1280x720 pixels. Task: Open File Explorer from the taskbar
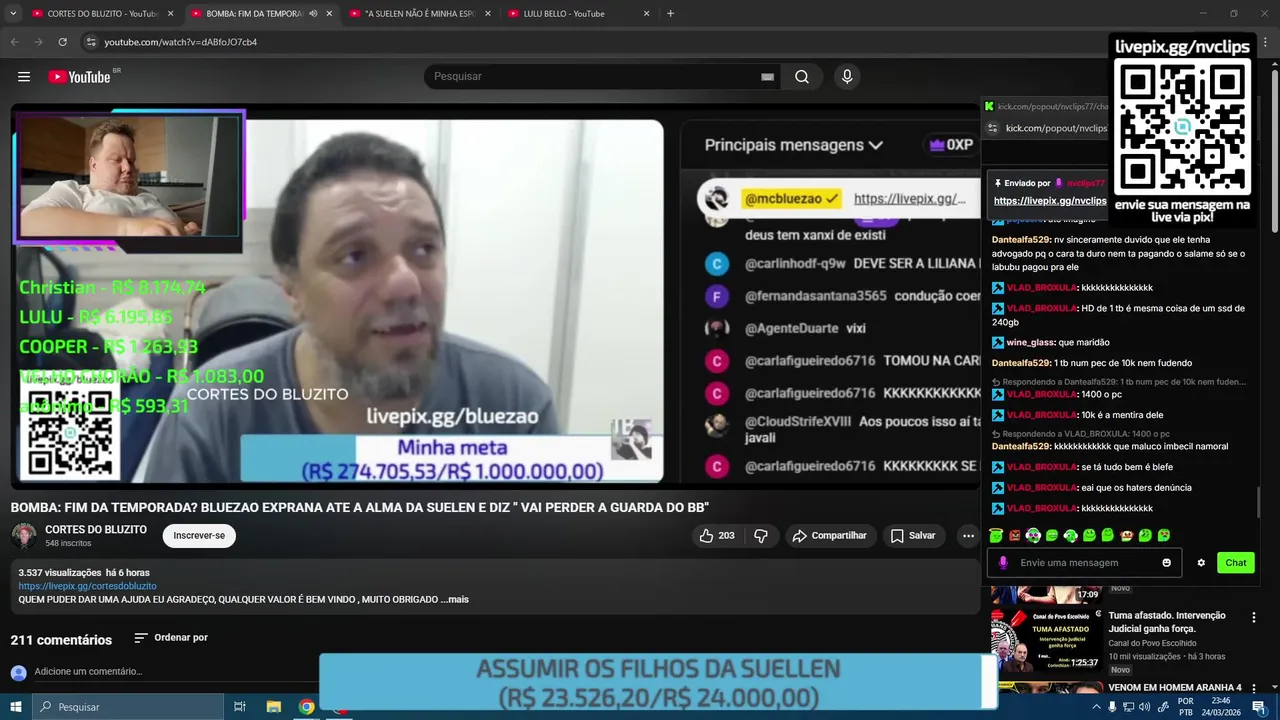point(273,707)
